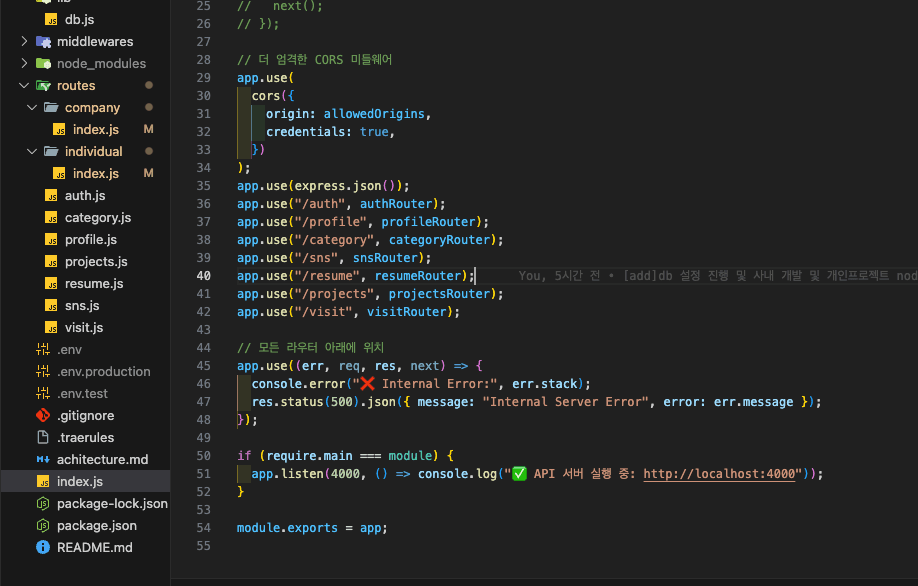The height and width of the screenshot is (586, 918).
Task: Expand the node_modules folder chevron
Action: coord(24,63)
